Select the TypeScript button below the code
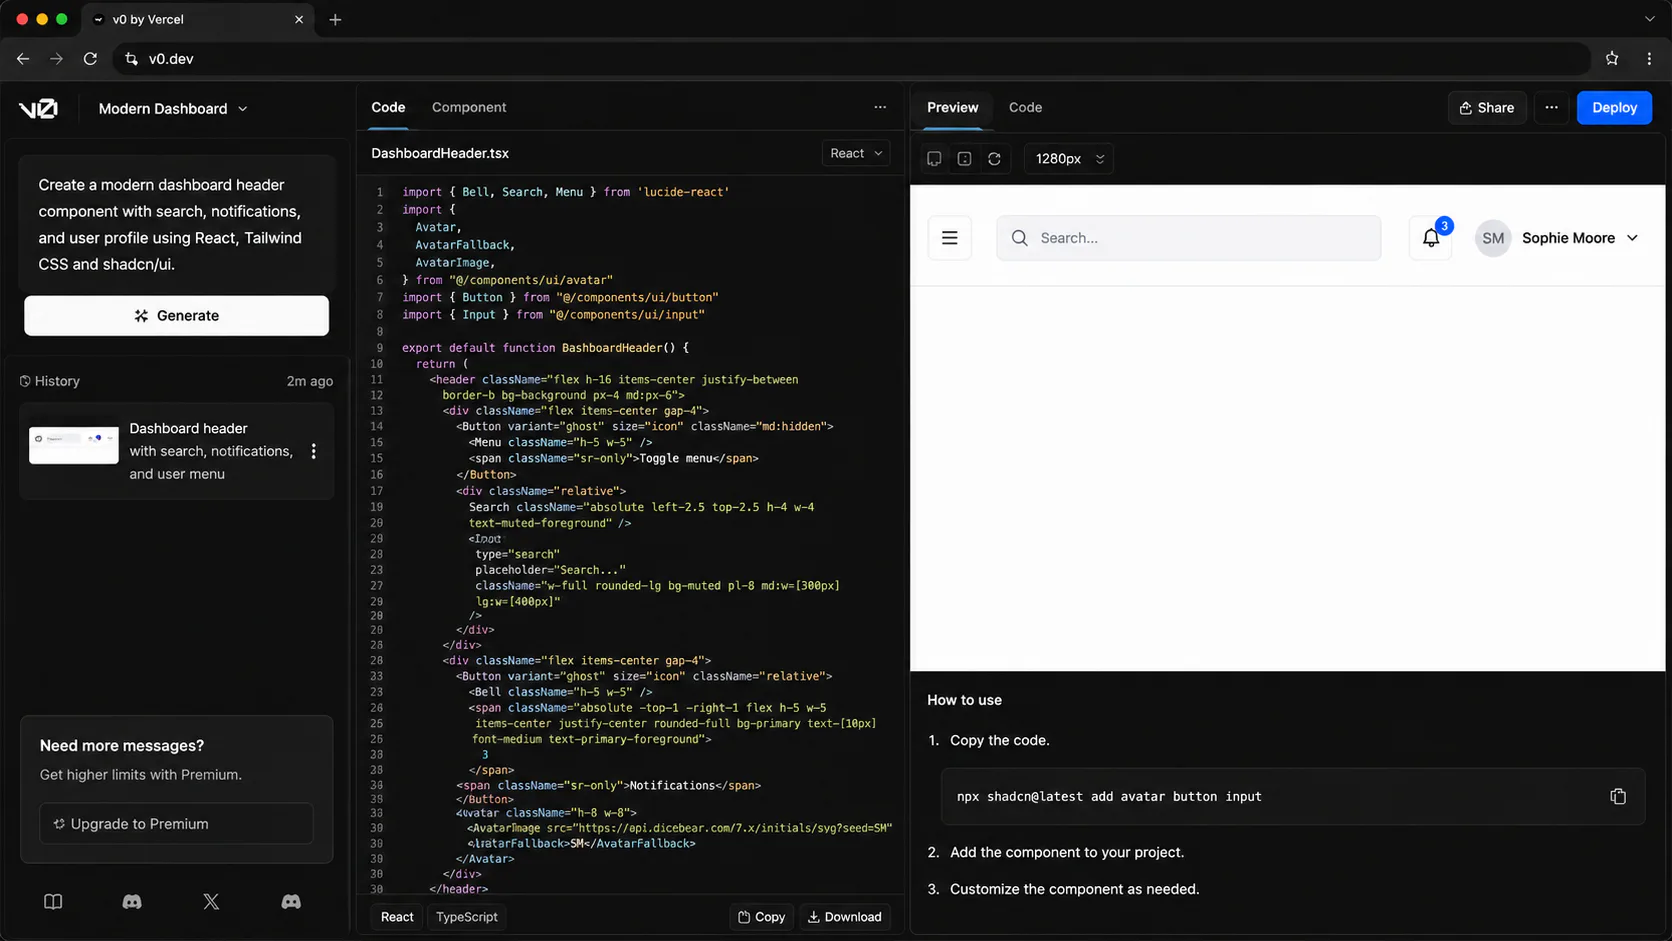The width and height of the screenshot is (1672, 941). click(467, 916)
